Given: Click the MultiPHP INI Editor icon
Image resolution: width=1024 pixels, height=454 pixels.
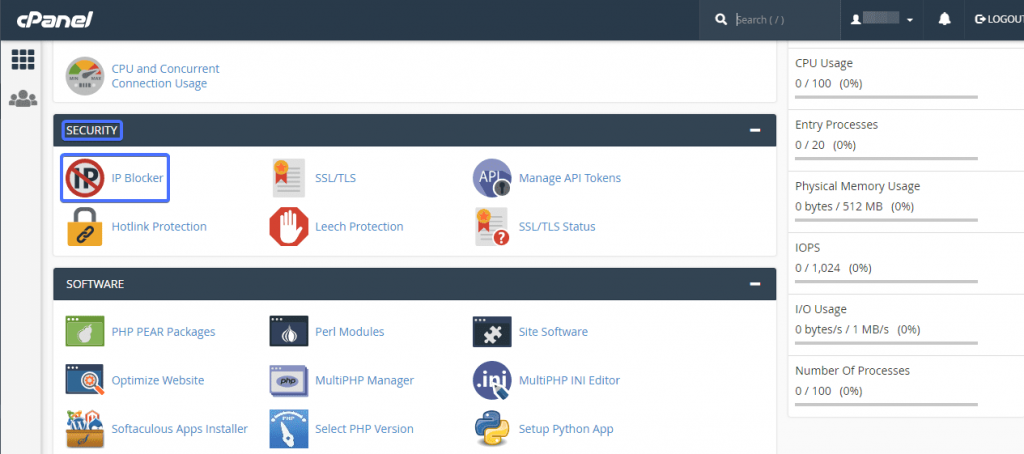Looking at the screenshot, I should pyautogui.click(x=492, y=380).
